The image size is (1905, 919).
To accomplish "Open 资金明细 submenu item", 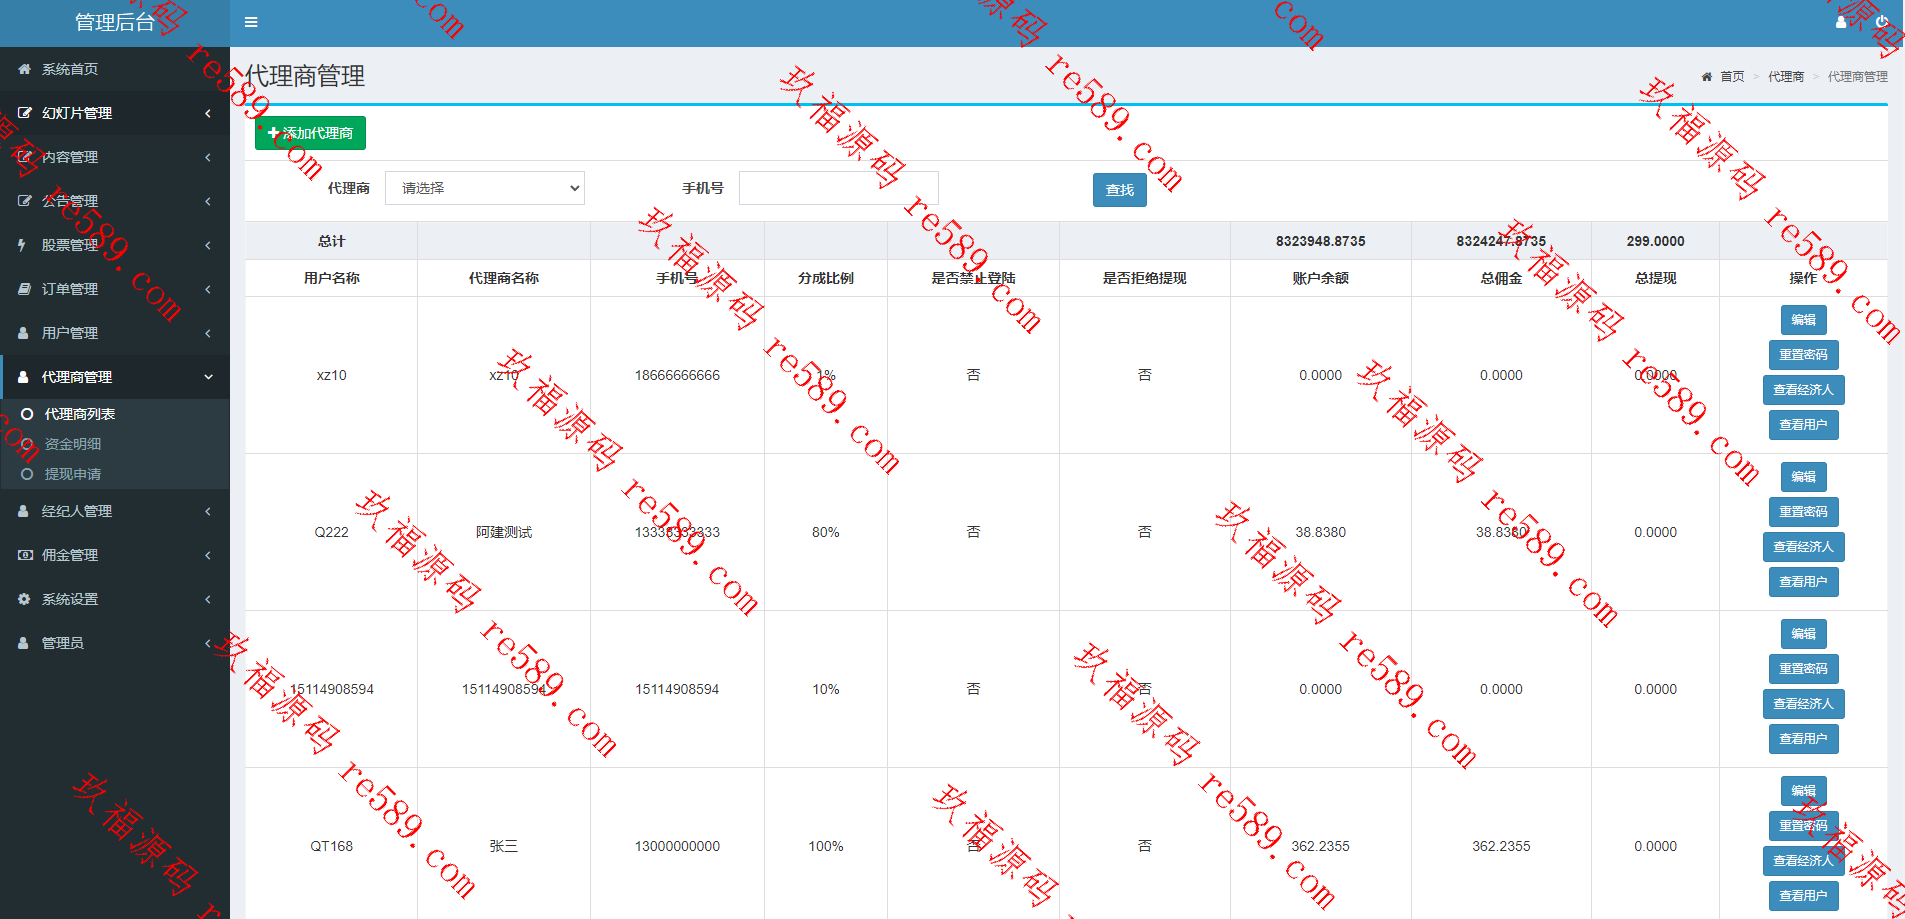I will click(x=115, y=444).
